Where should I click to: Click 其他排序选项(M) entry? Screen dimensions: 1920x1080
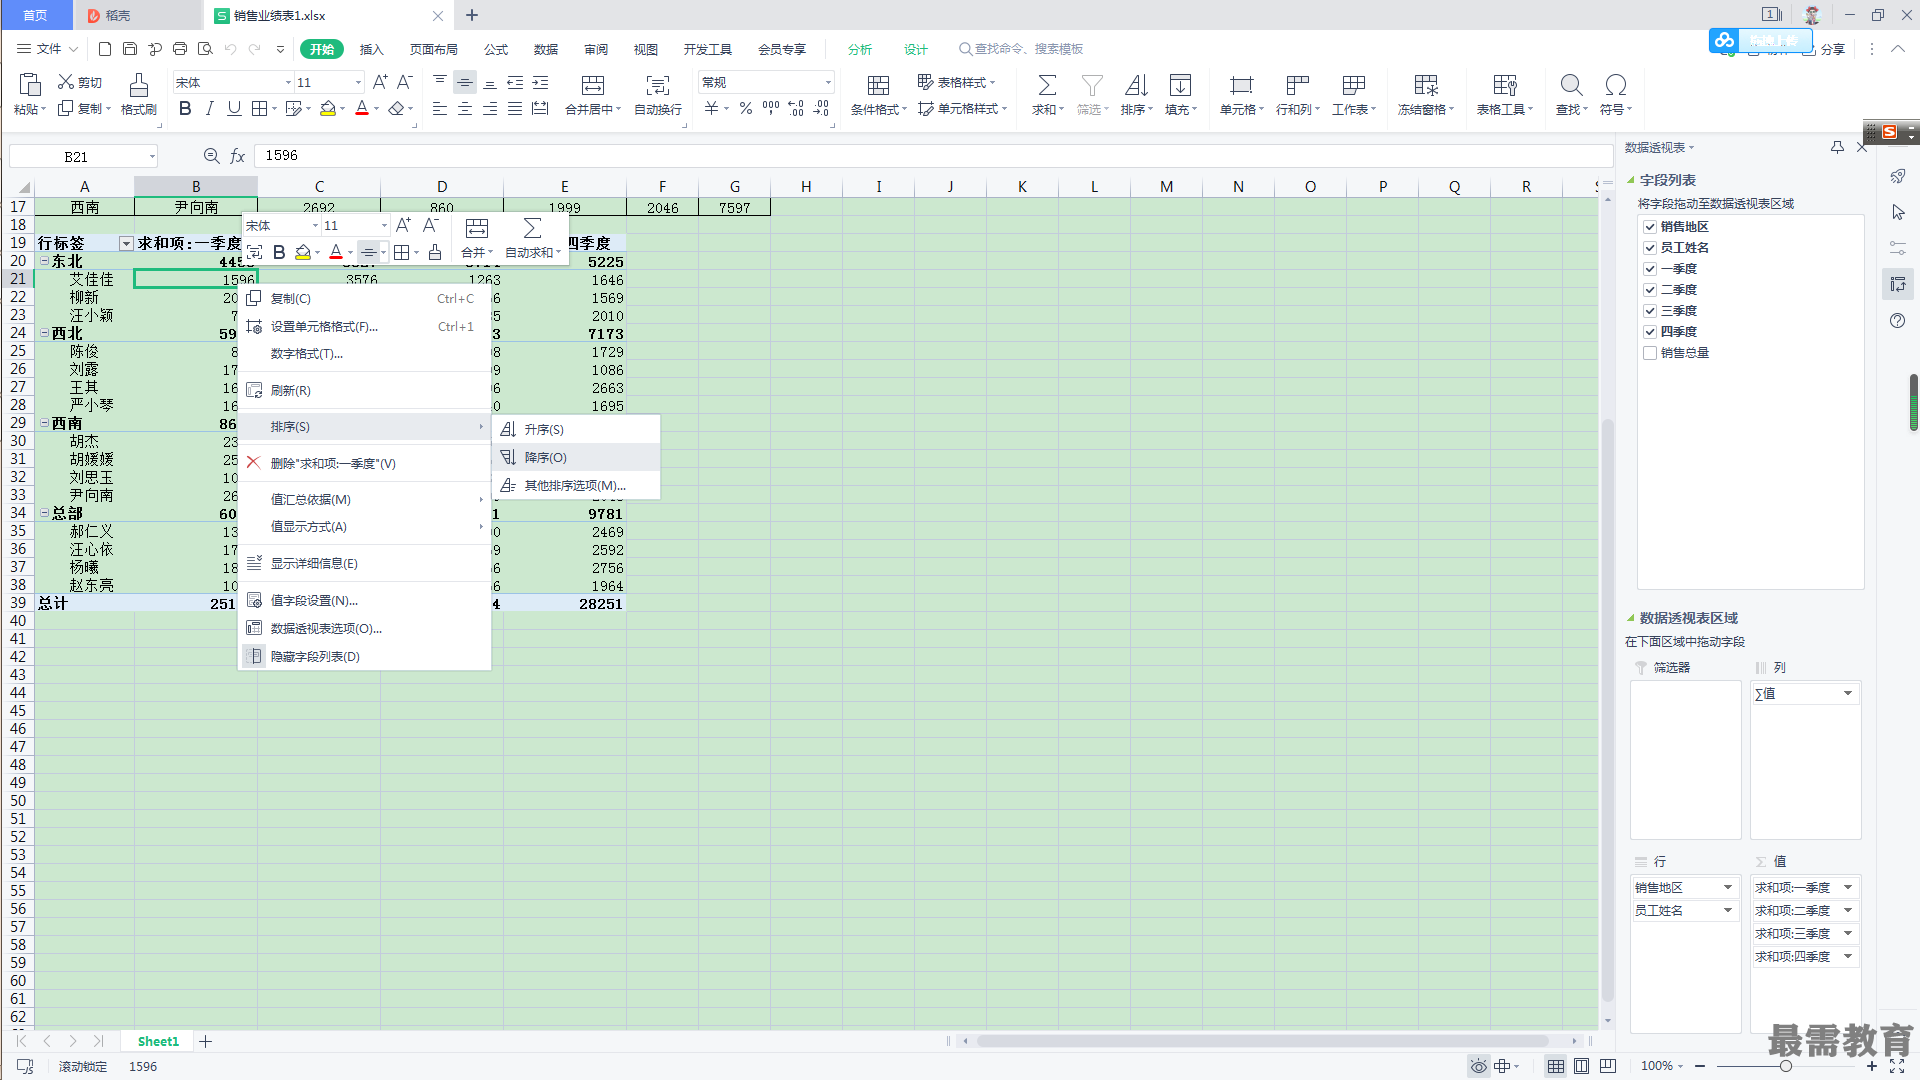coord(576,486)
